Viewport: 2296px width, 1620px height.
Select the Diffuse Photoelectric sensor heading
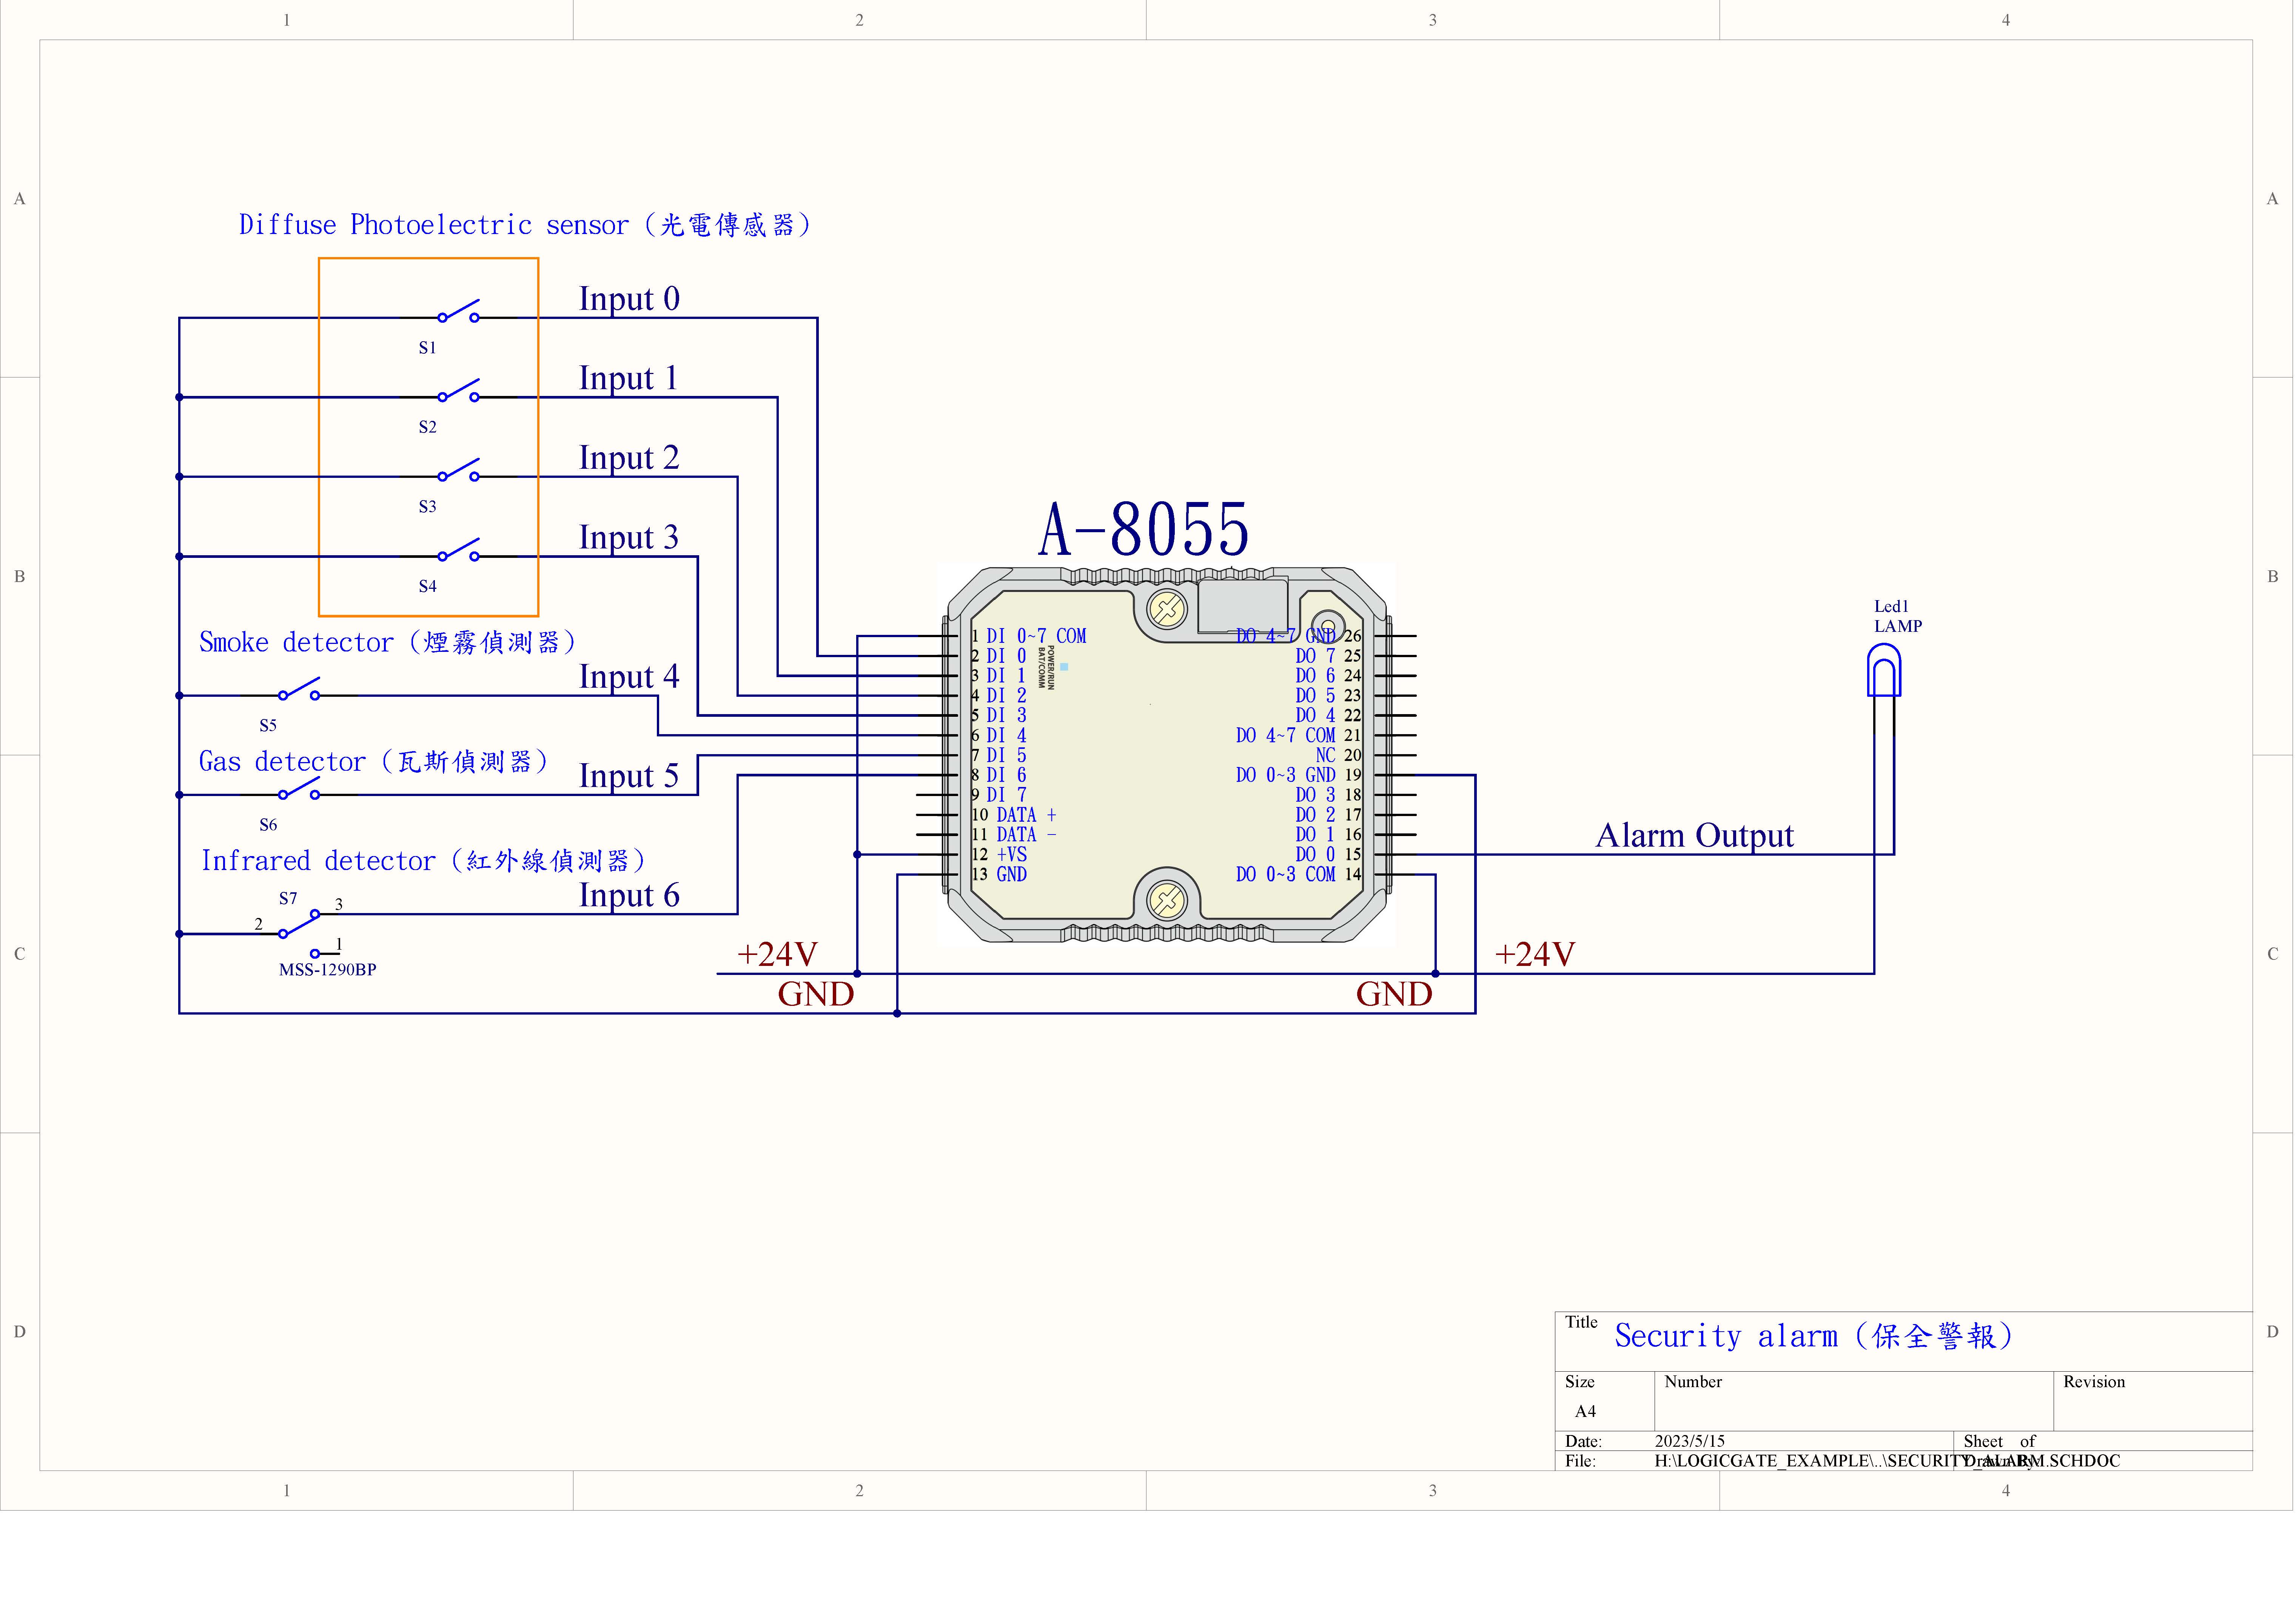coord(526,225)
